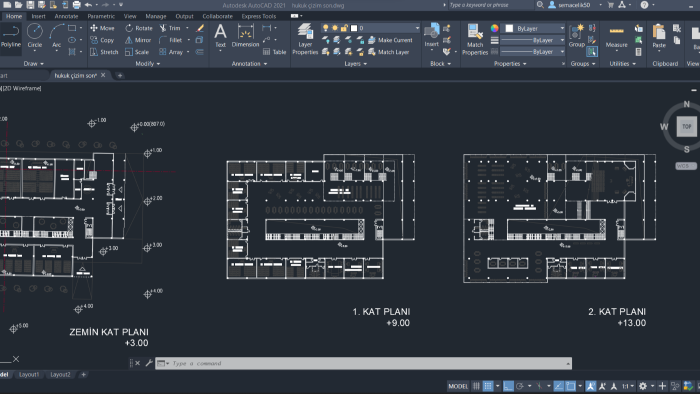Insert a Table from Annotation panel
700x394 pixels.
275,52
